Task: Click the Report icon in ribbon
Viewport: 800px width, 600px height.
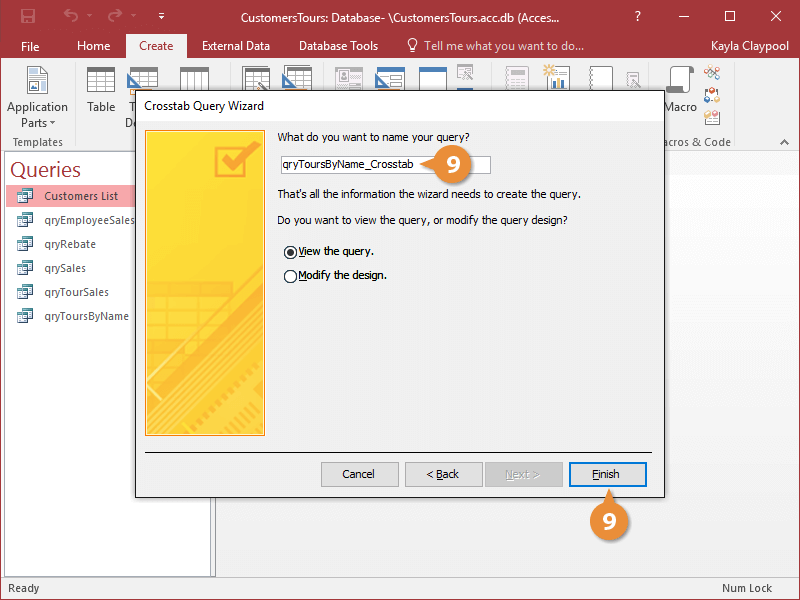Action: [516, 79]
